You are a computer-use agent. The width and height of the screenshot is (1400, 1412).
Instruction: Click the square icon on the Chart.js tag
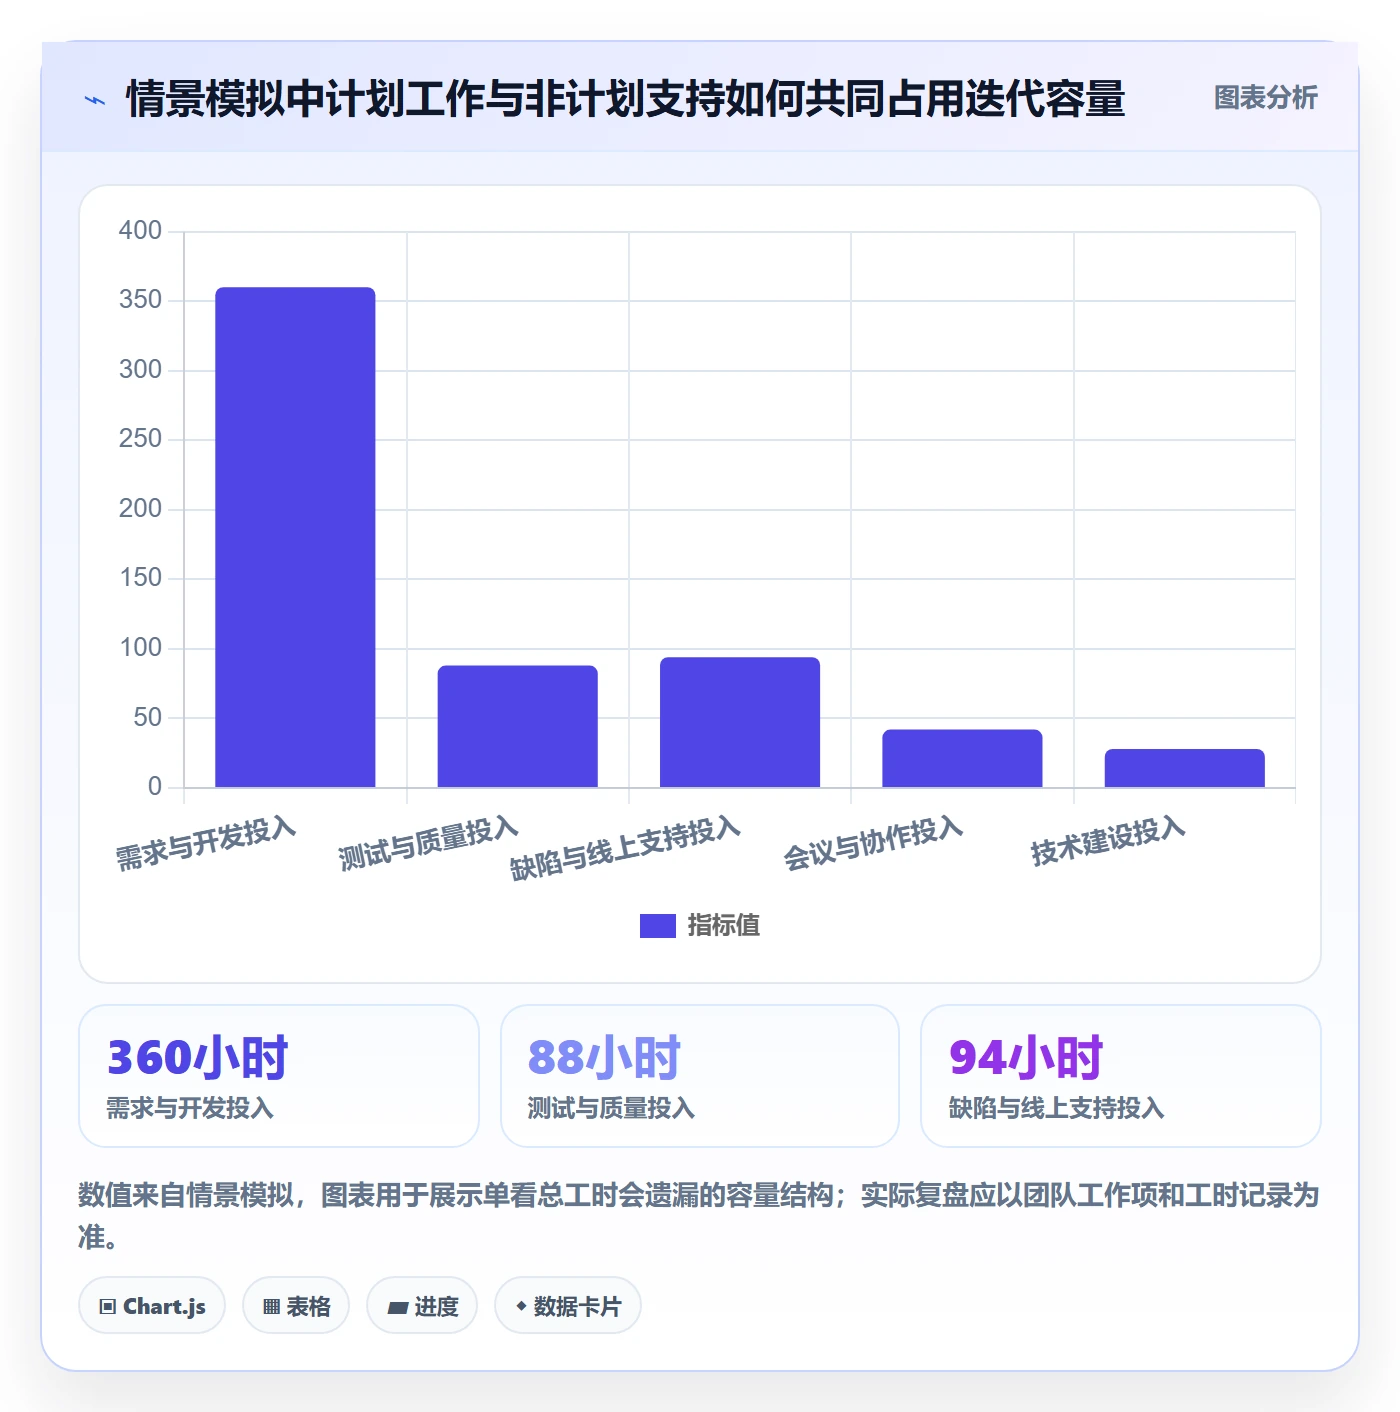(x=108, y=1306)
